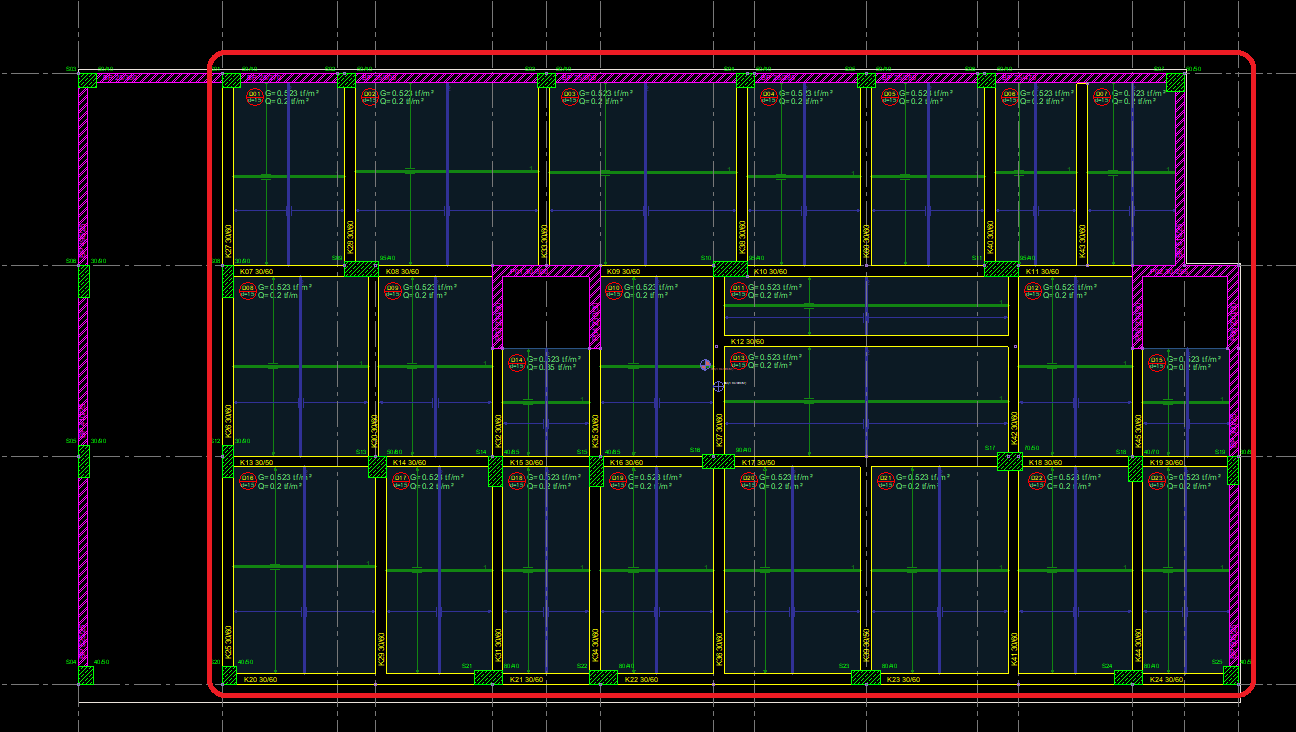Click the D23 slab marker circle

tap(1156, 481)
